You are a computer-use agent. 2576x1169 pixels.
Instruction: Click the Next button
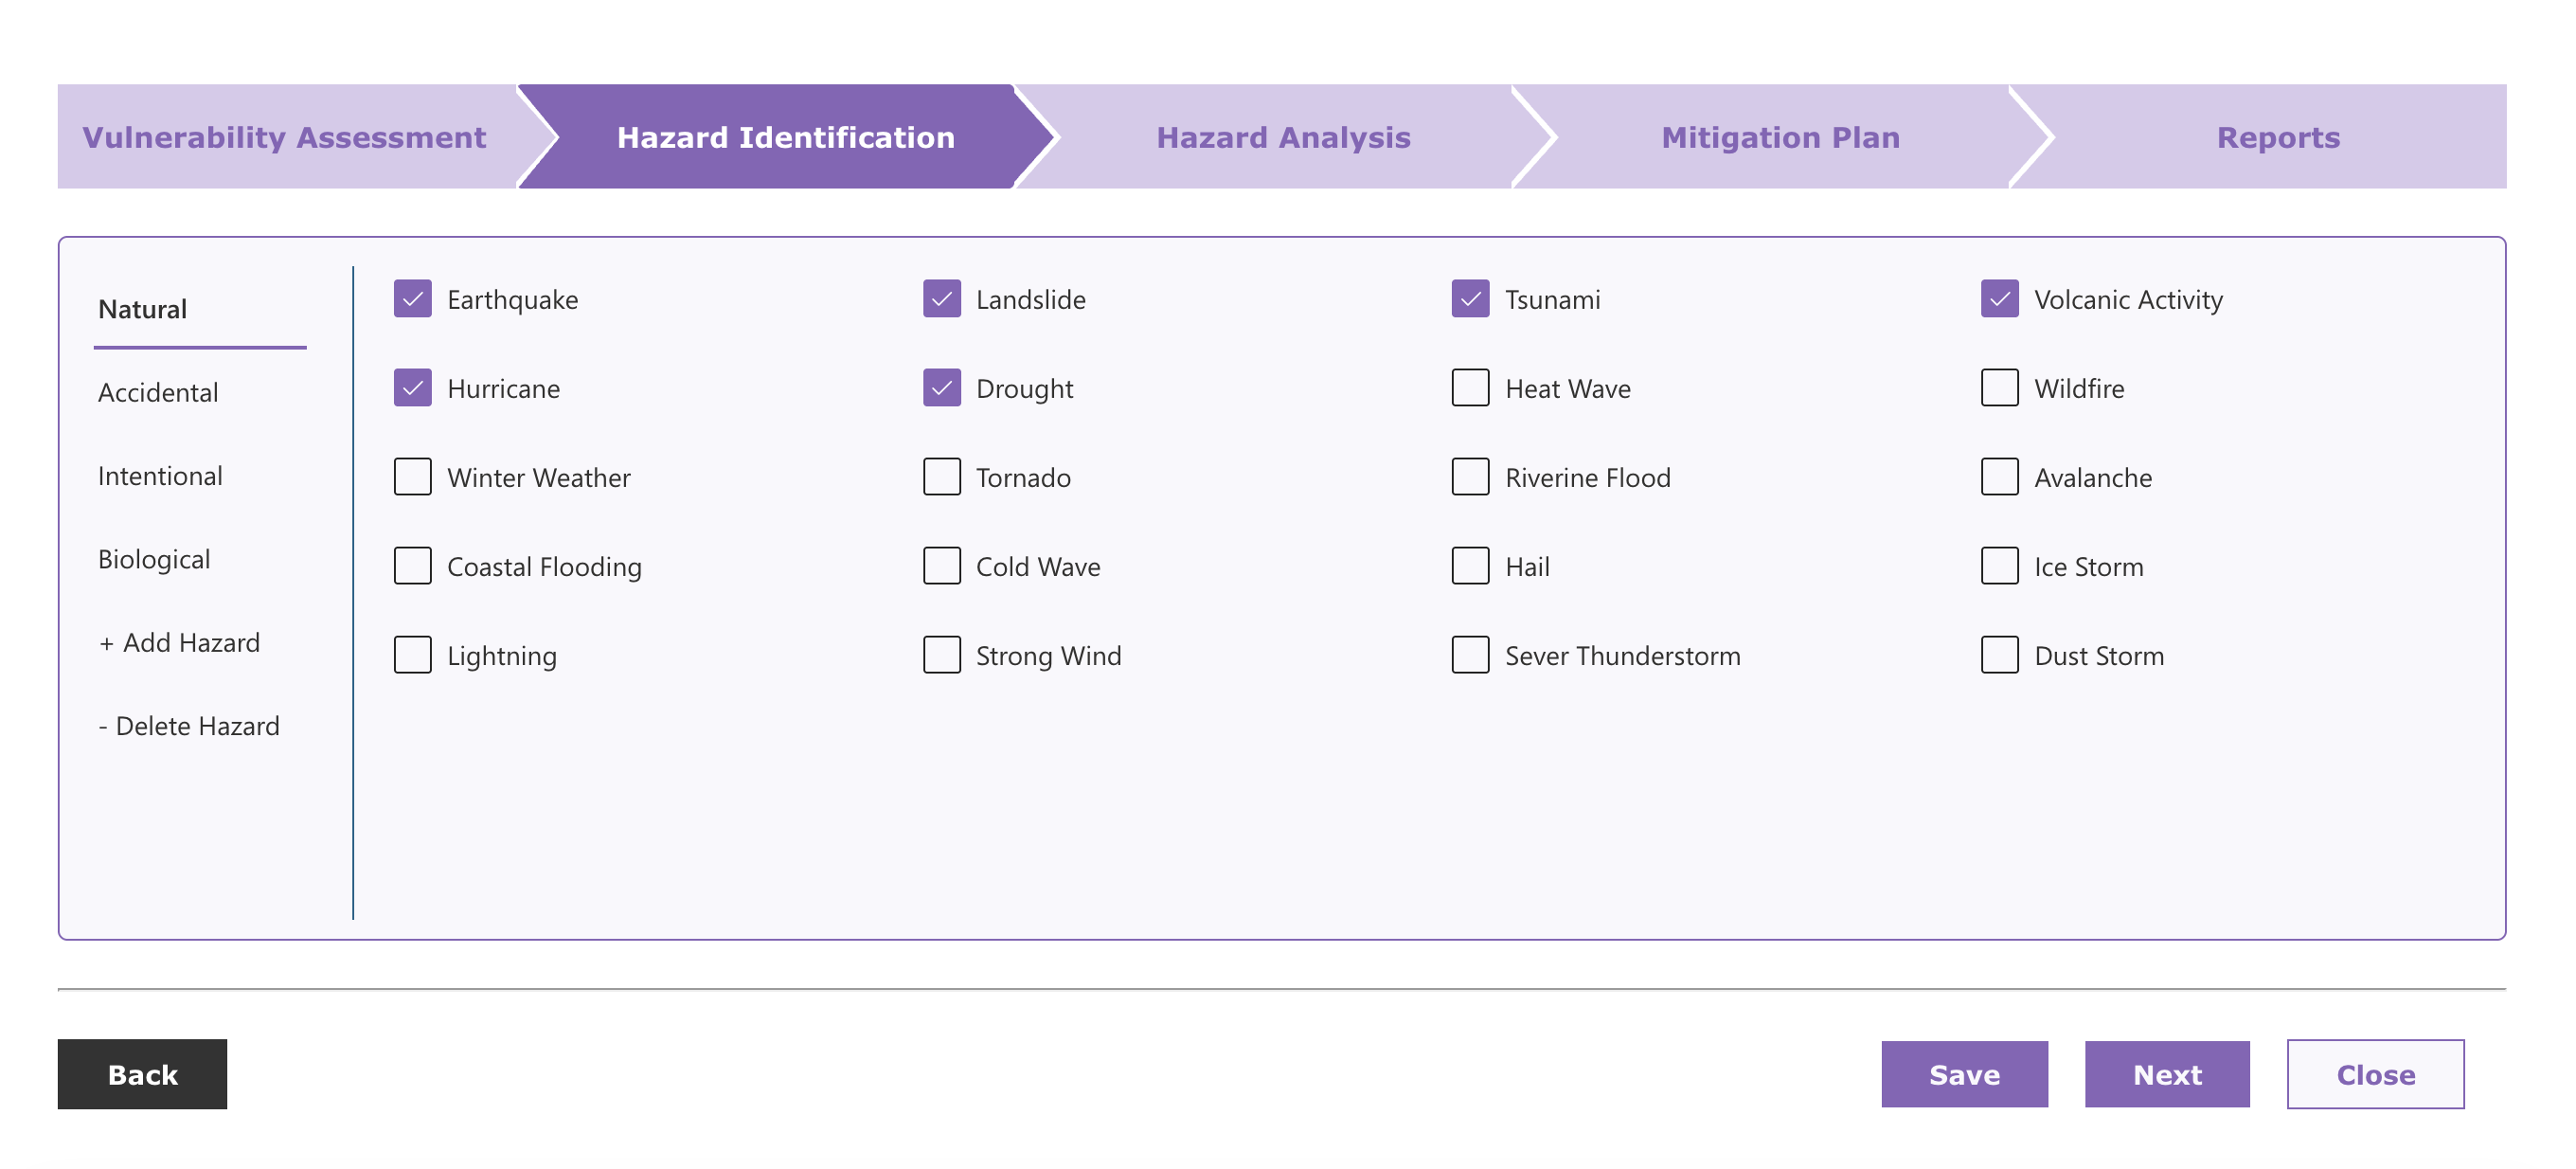click(x=2166, y=1074)
